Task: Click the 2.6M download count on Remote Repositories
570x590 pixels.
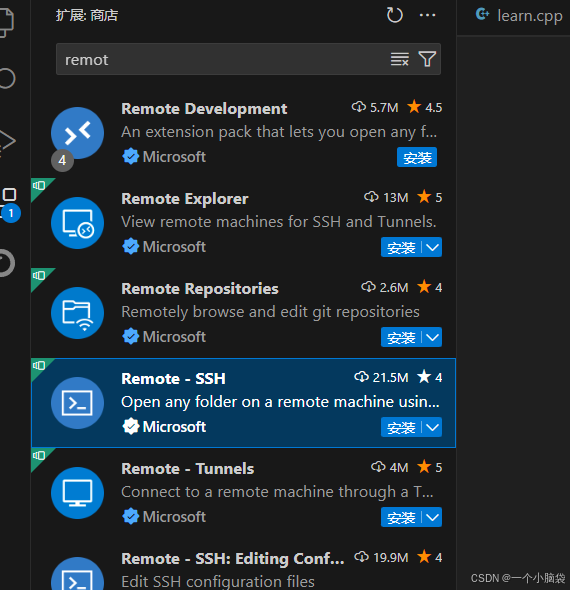Action: click(385, 287)
